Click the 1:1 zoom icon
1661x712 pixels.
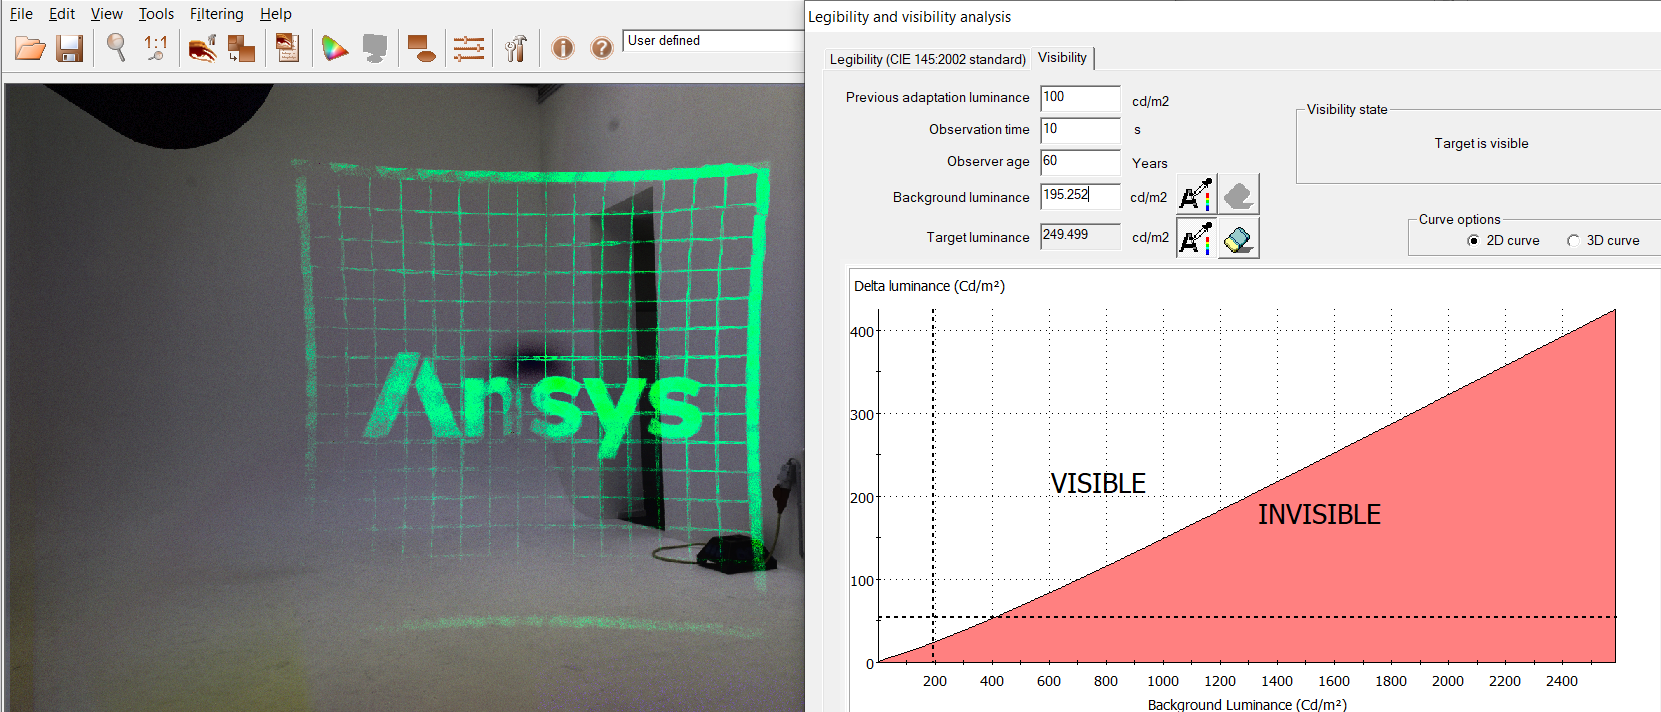click(x=155, y=47)
